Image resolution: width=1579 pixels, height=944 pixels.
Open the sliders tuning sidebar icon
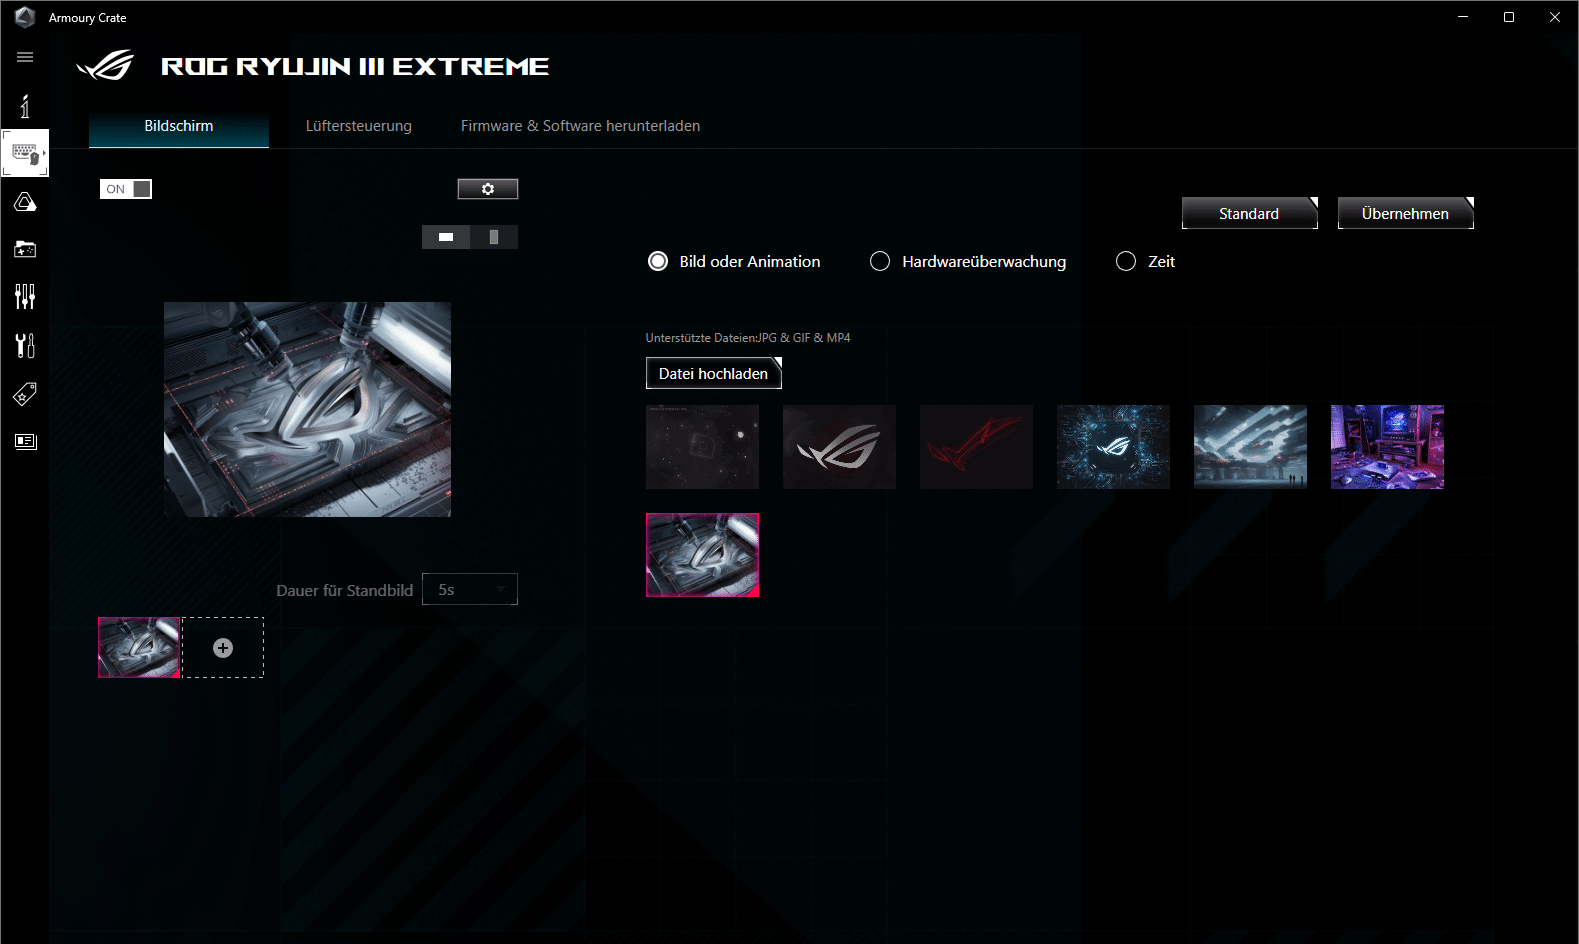[25, 296]
